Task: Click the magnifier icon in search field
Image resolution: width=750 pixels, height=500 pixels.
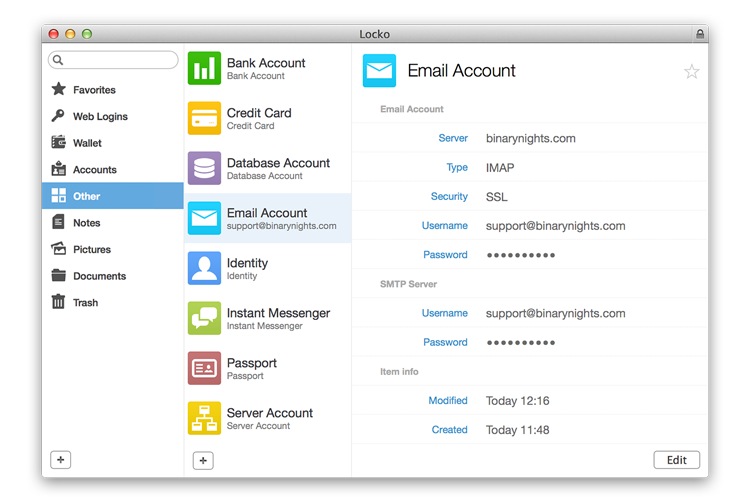Action: click(x=58, y=60)
